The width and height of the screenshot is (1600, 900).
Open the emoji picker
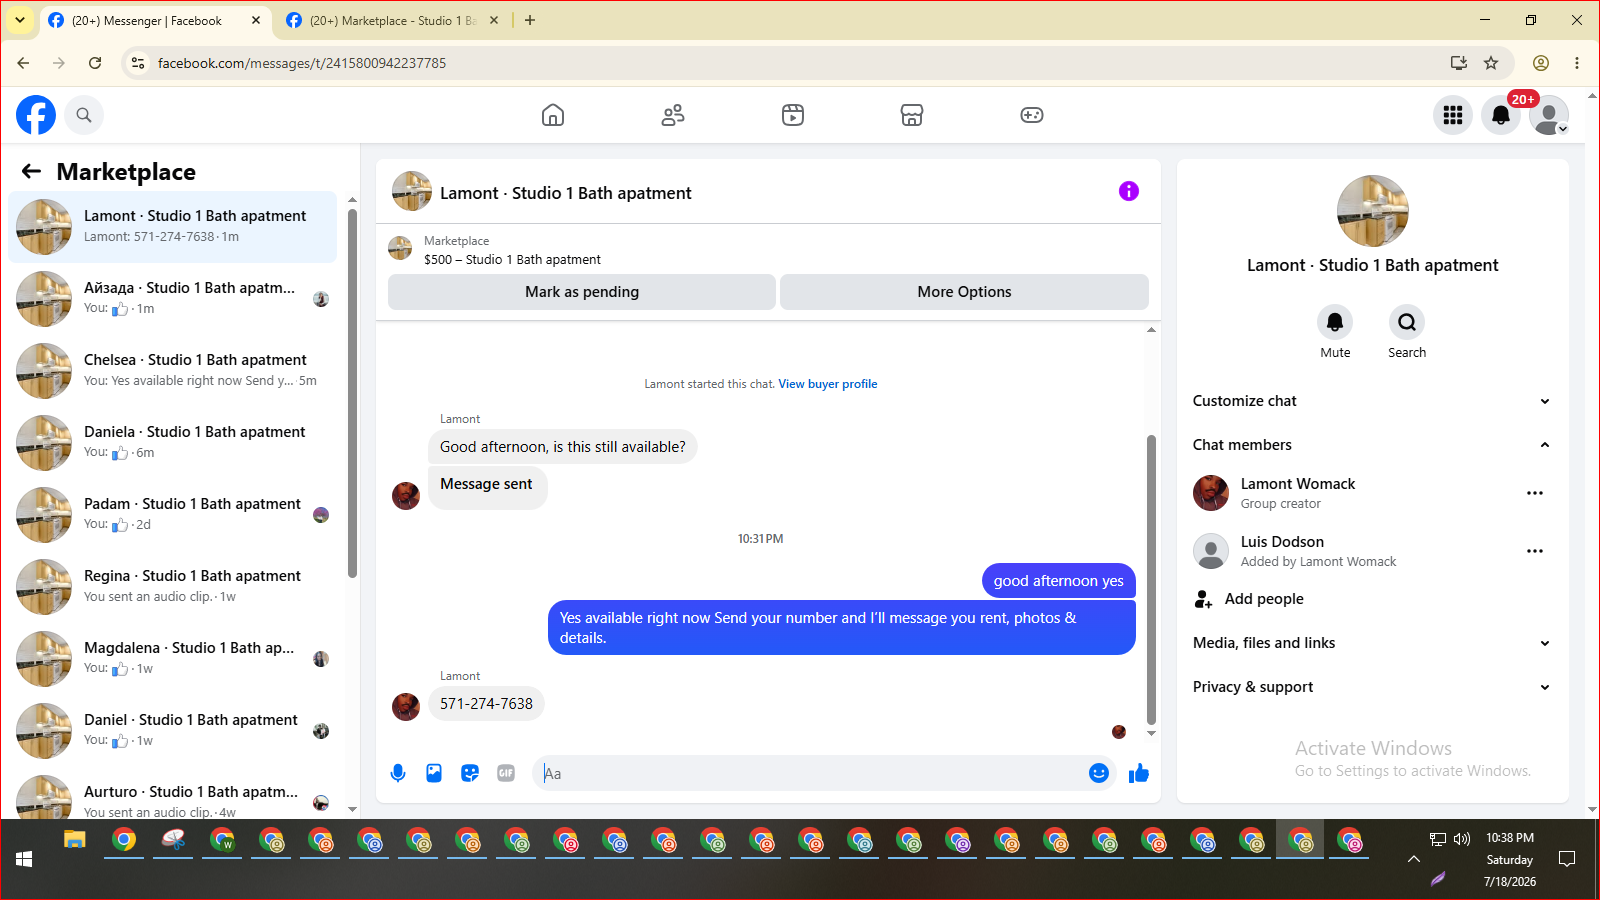click(x=1099, y=773)
